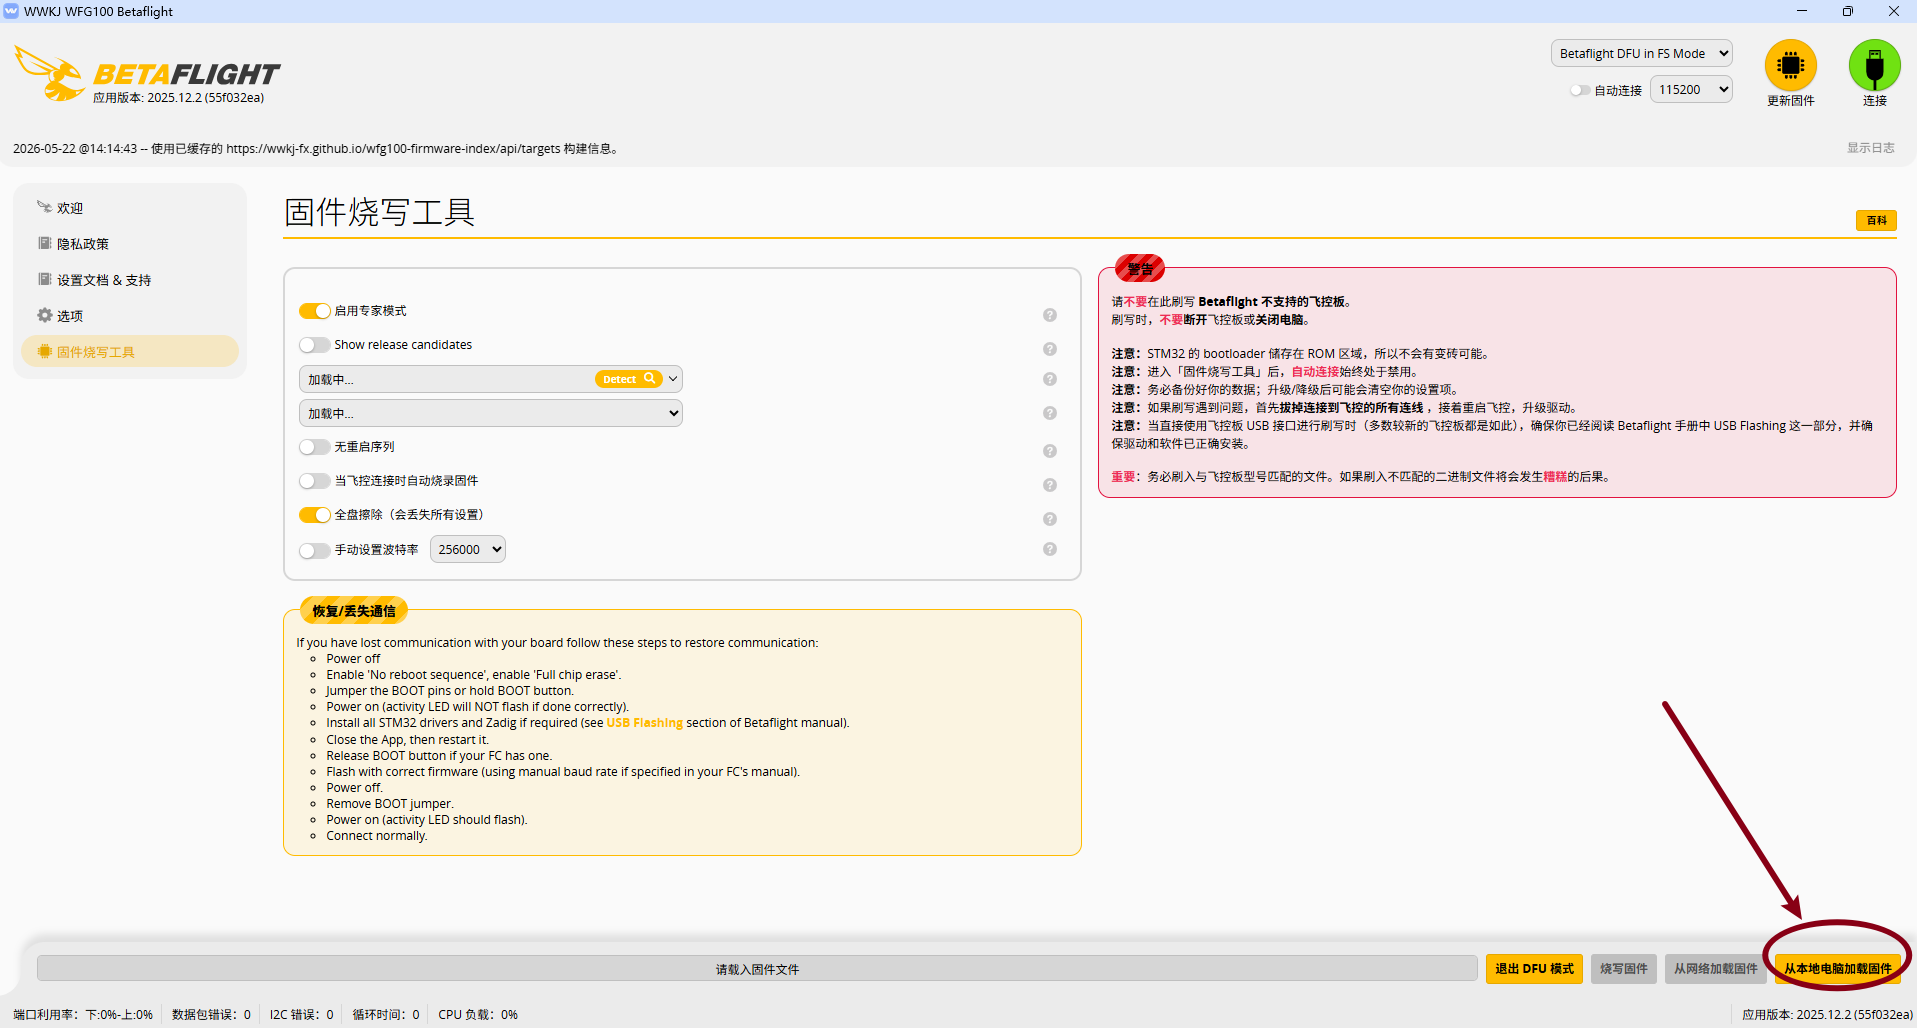1917x1028 pixels.
Task: Click 应用版本 text in the status bar
Action: (x=1827, y=1014)
